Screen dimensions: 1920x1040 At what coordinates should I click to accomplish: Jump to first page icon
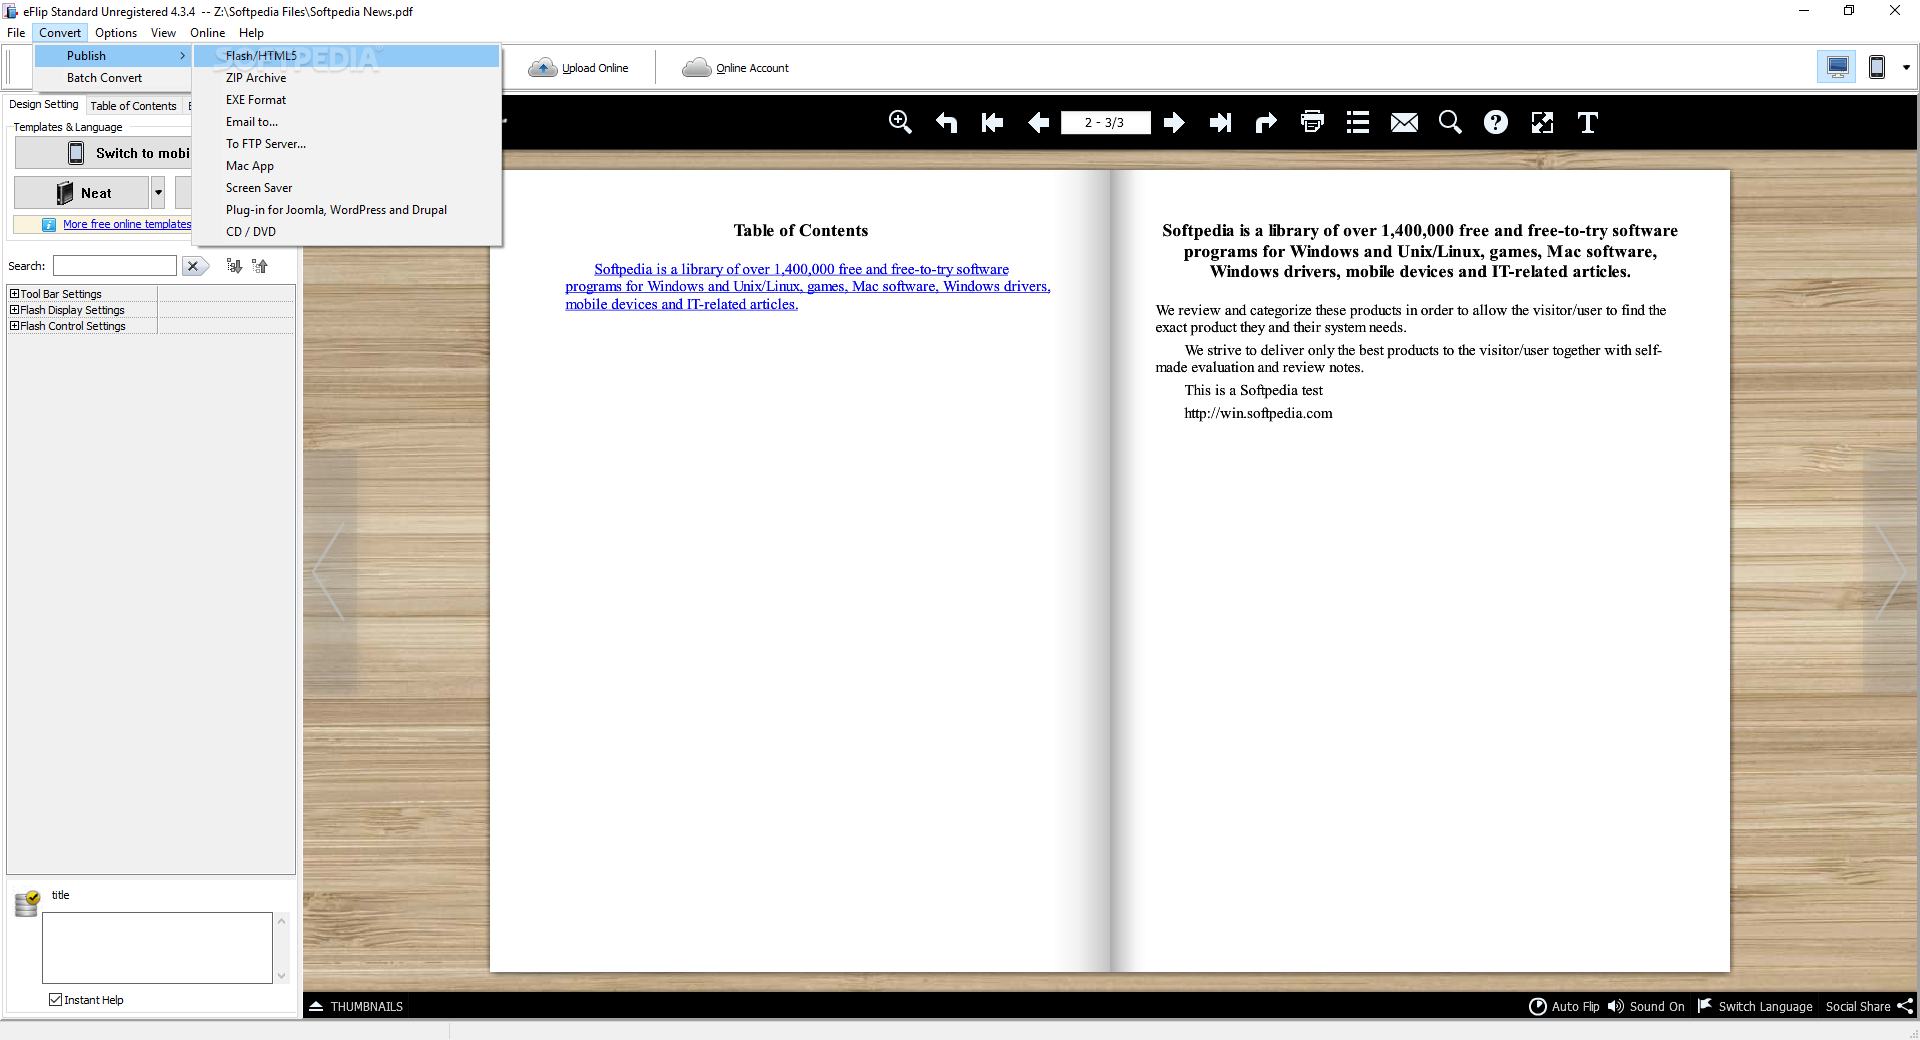point(992,122)
